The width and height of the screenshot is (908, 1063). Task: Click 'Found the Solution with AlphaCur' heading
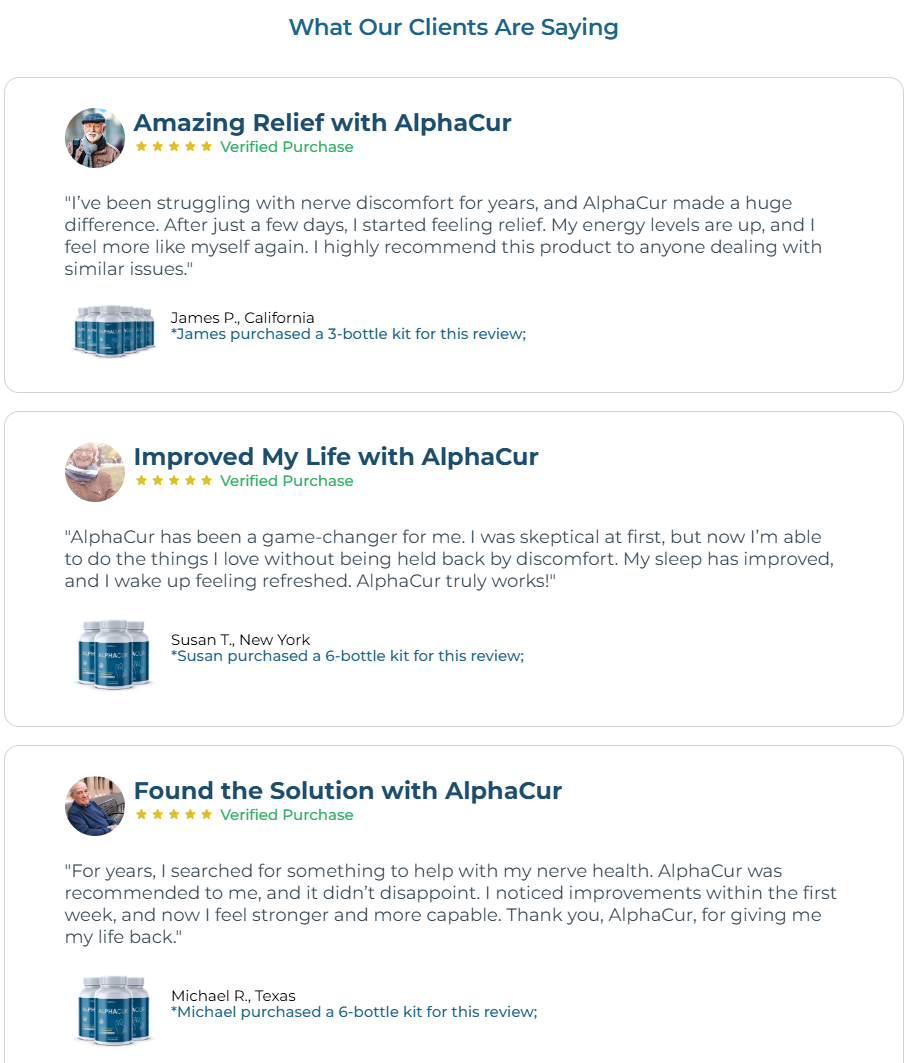click(348, 790)
